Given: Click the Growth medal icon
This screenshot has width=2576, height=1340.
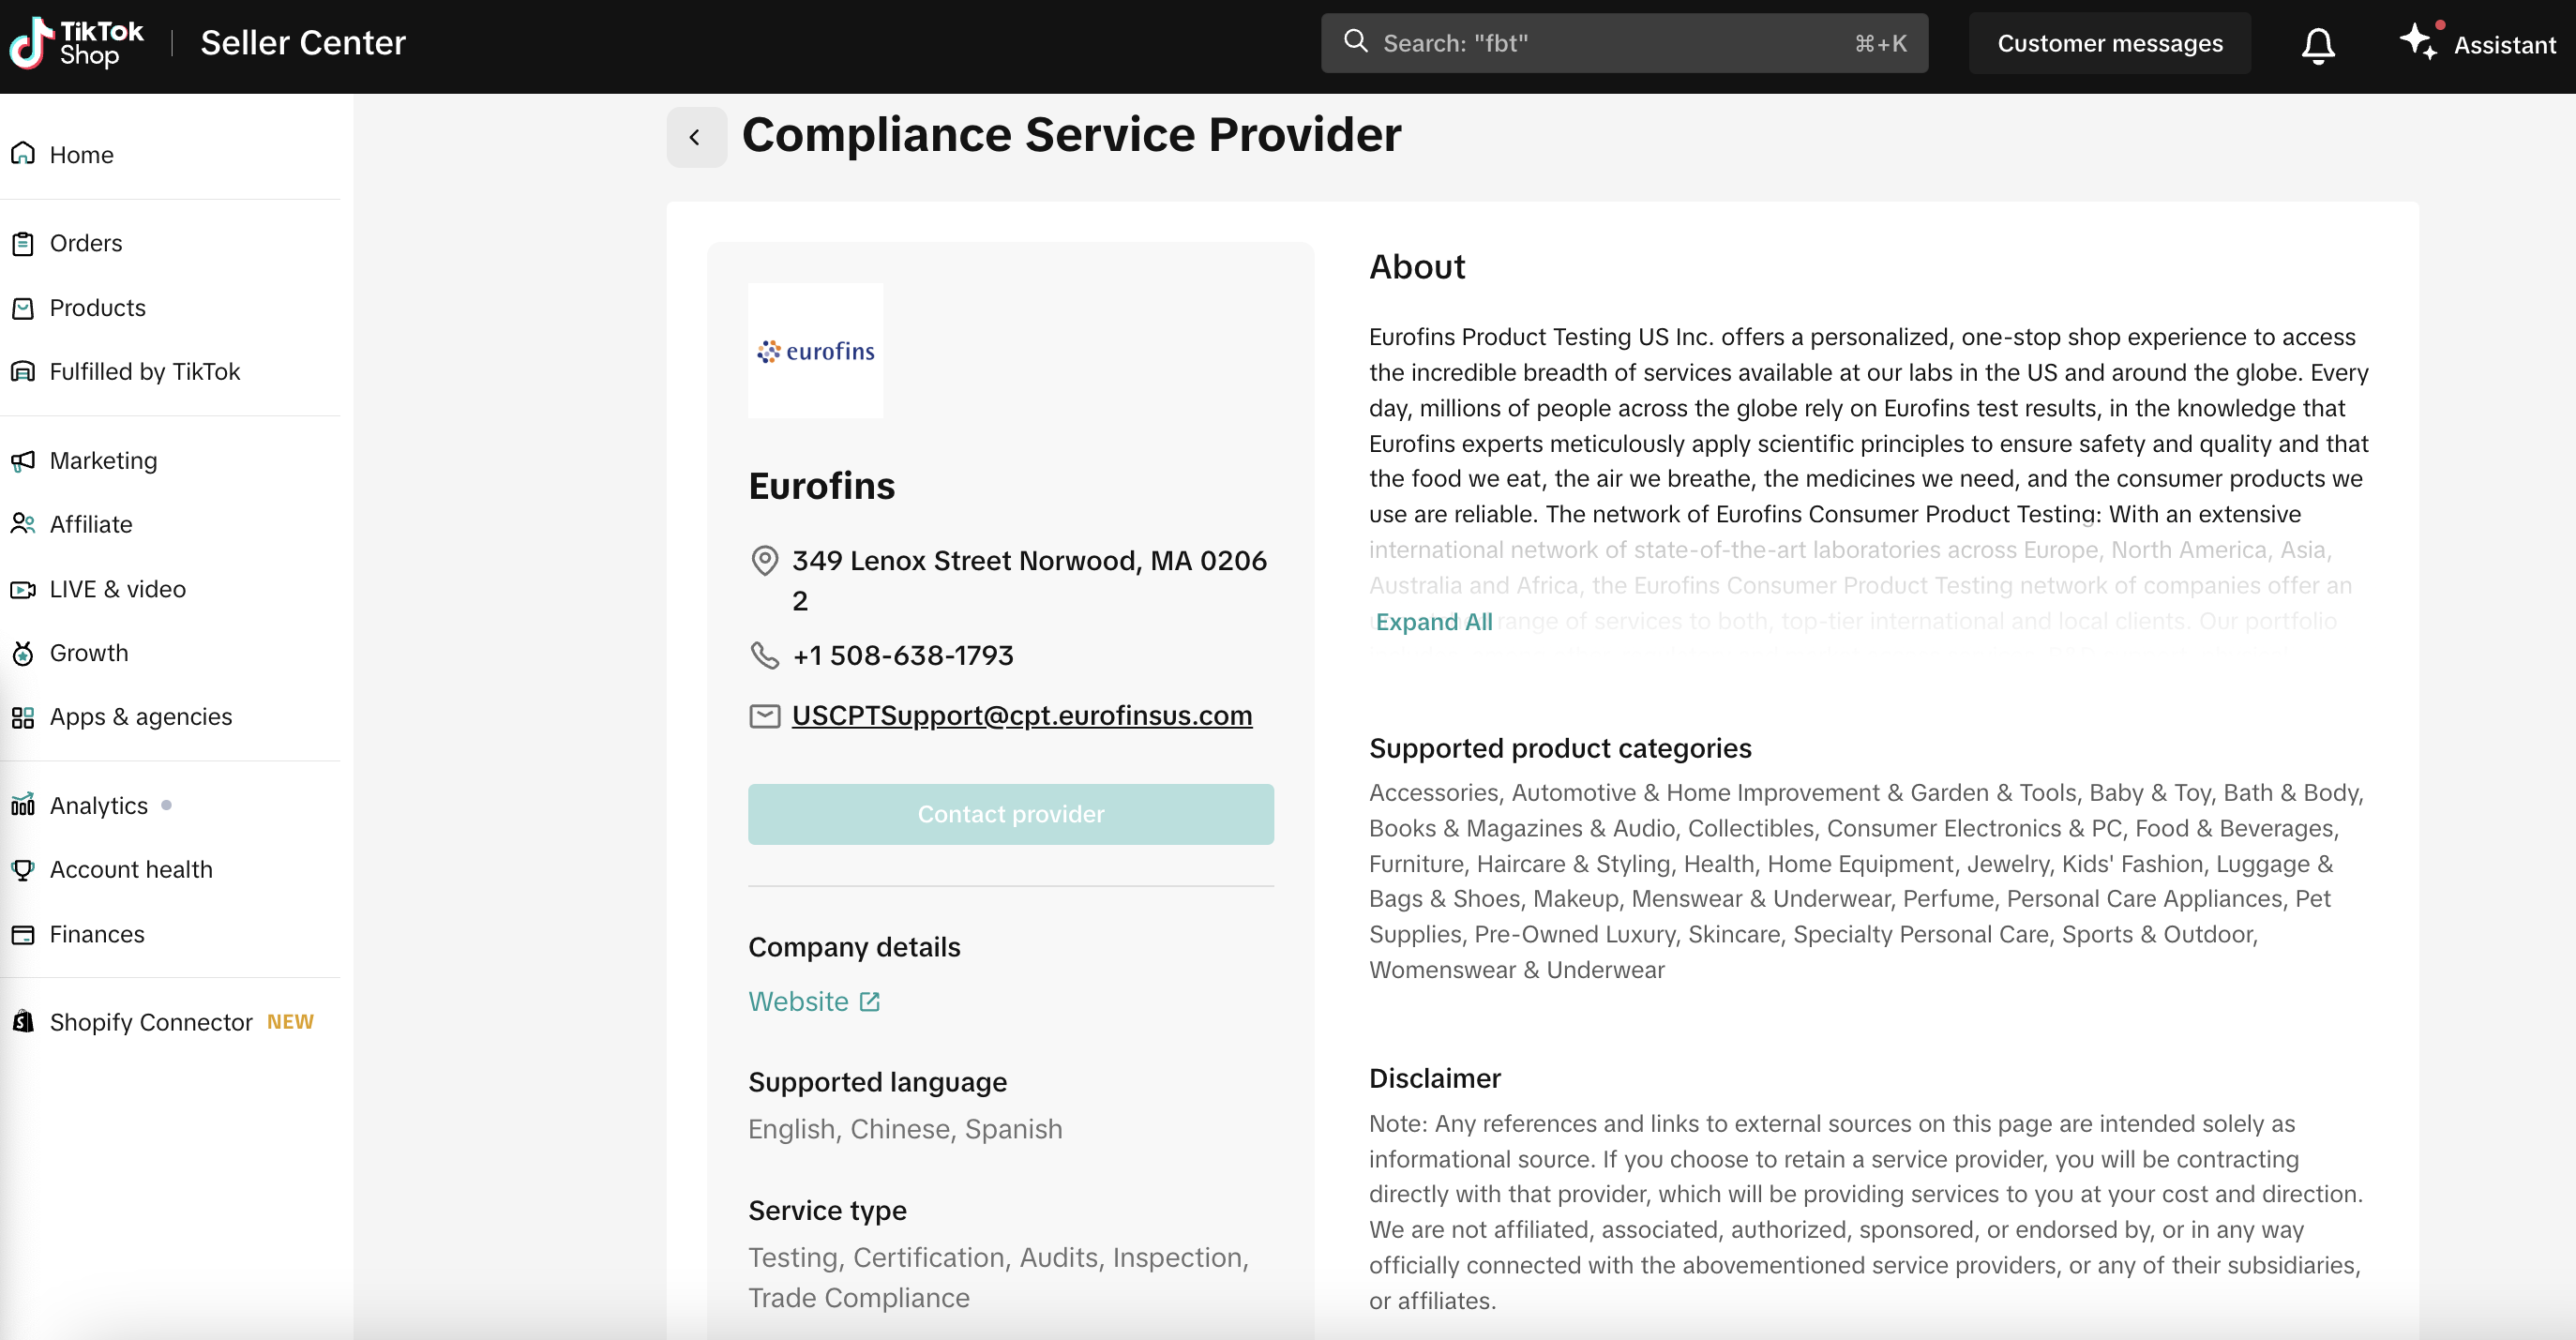Looking at the screenshot, I should (x=23, y=653).
